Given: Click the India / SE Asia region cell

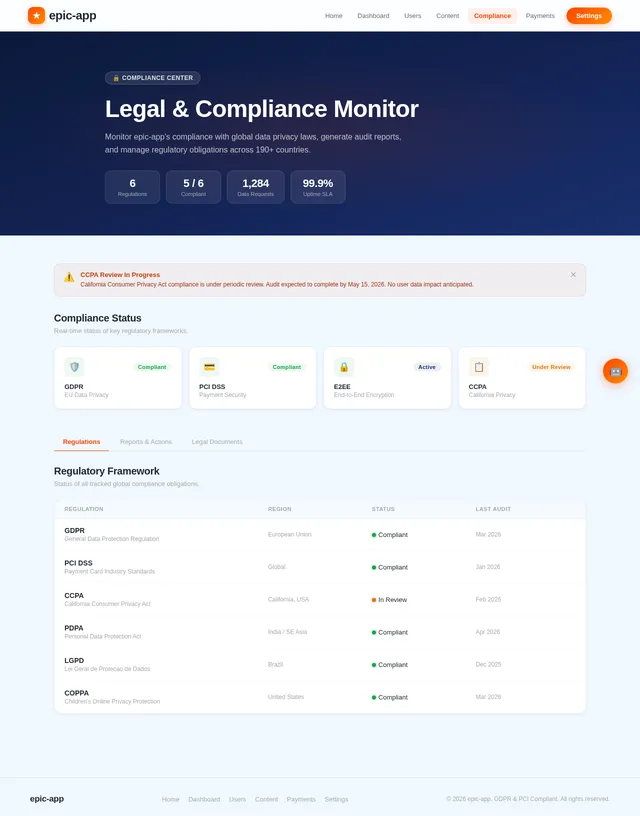Looking at the screenshot, I should pos(287,632).
